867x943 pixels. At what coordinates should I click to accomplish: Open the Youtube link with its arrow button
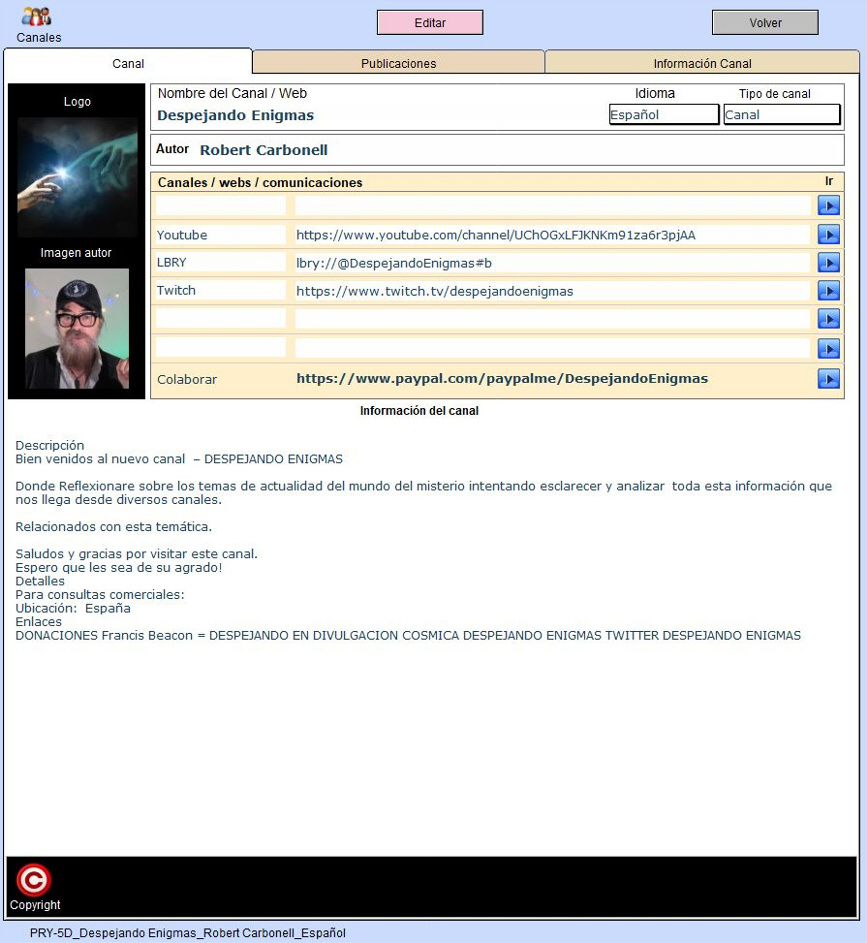[x=828, y=235]
